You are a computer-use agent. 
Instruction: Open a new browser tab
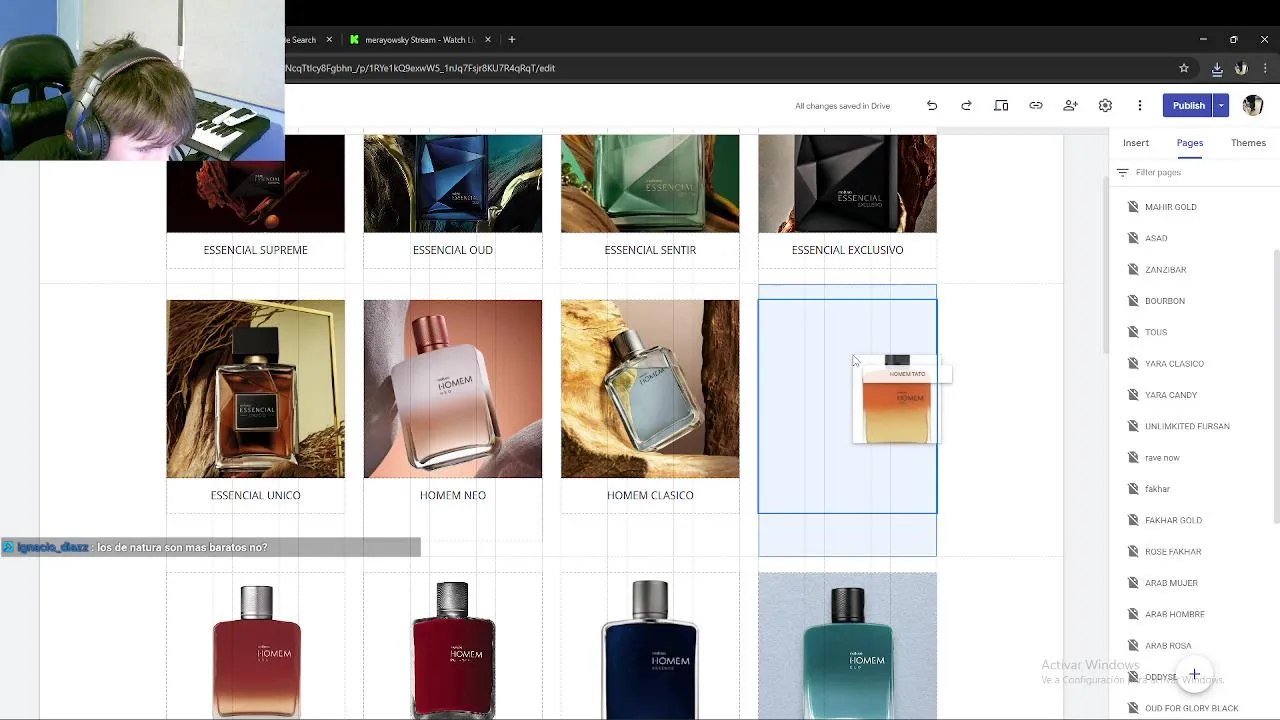pyautogui.click(x=512, y=39)
